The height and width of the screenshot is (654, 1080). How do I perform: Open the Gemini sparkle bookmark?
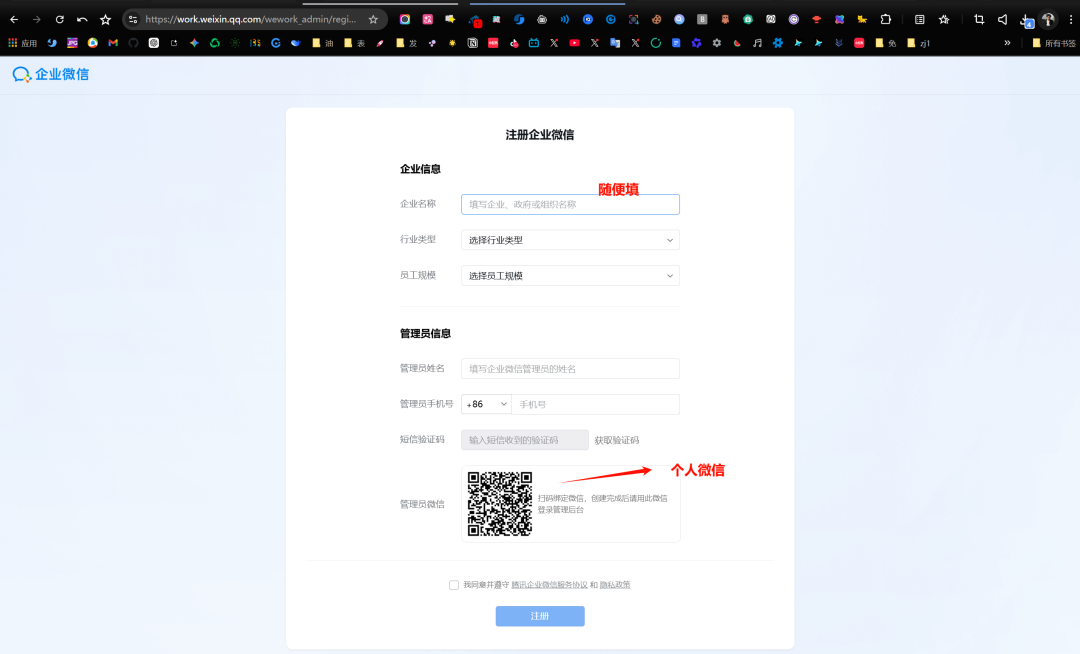pos(194,43)
